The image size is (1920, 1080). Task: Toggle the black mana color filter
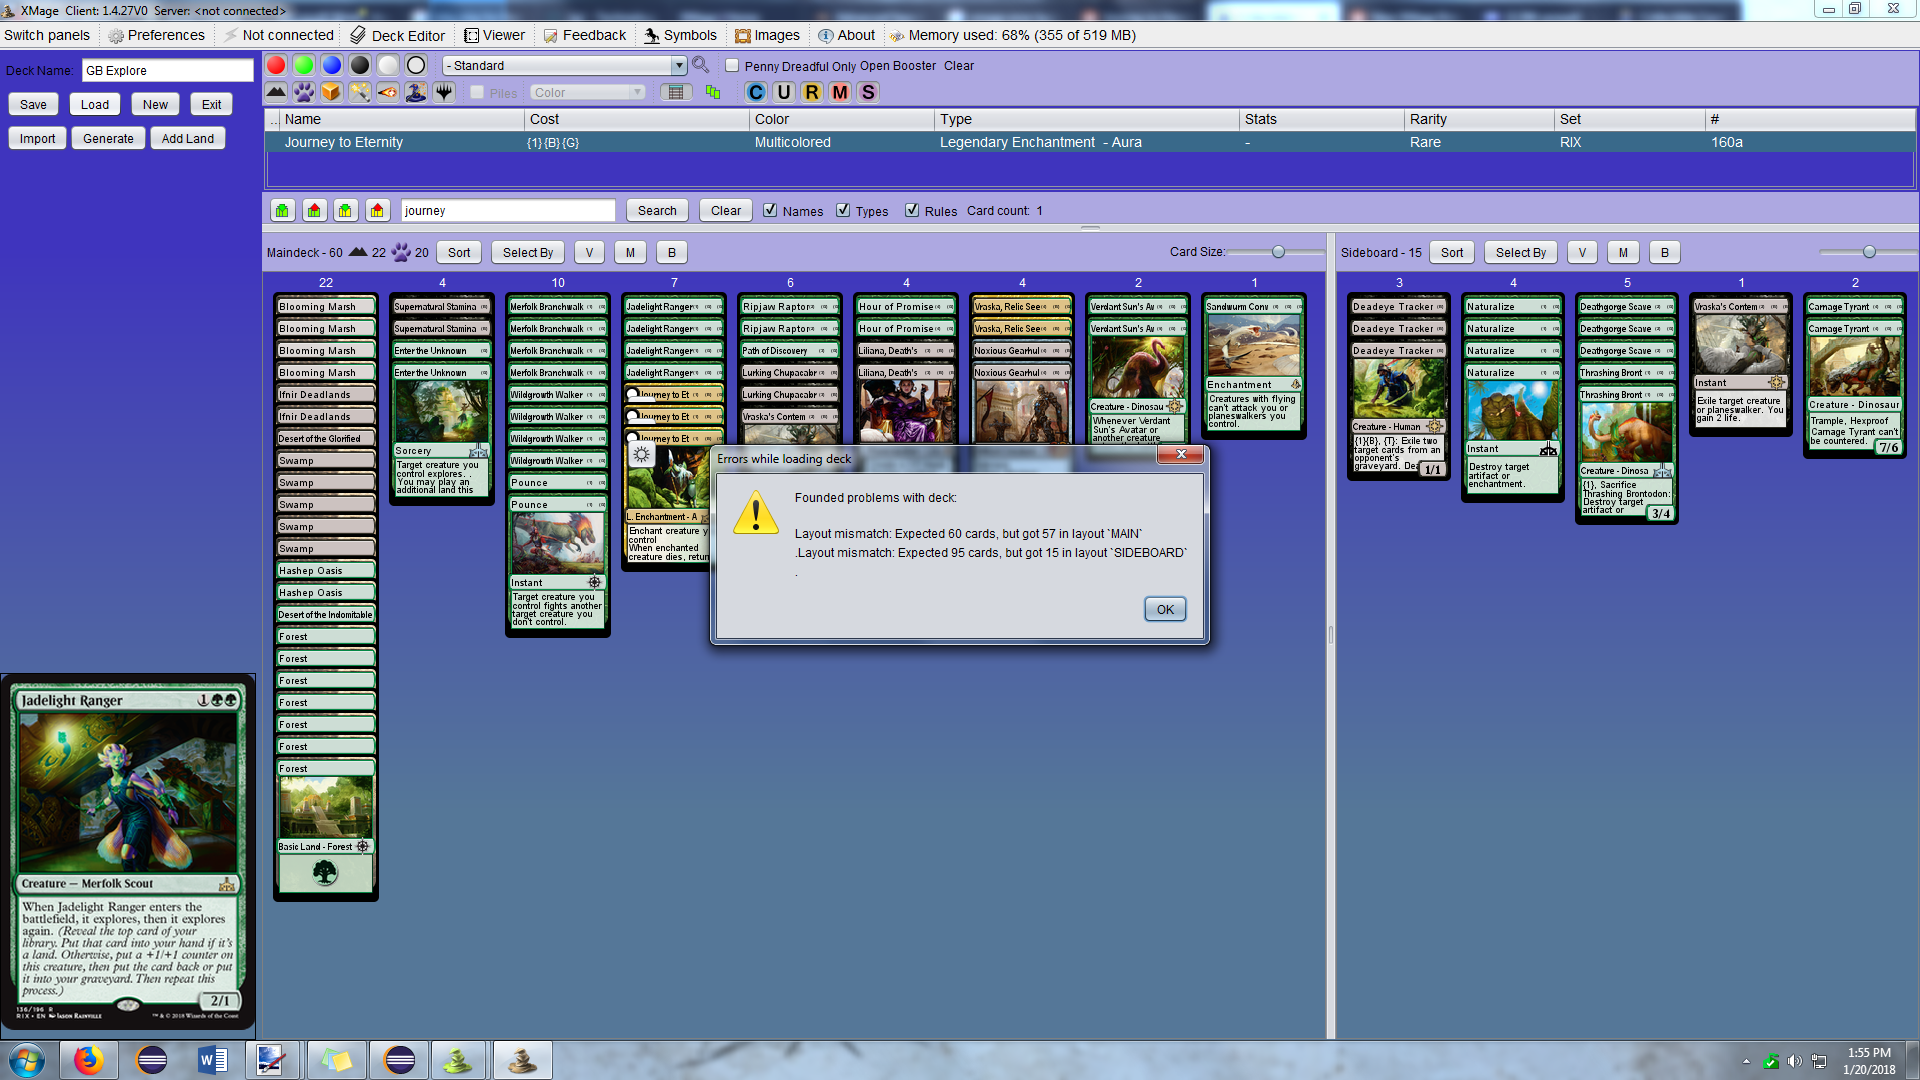point(360,65)
